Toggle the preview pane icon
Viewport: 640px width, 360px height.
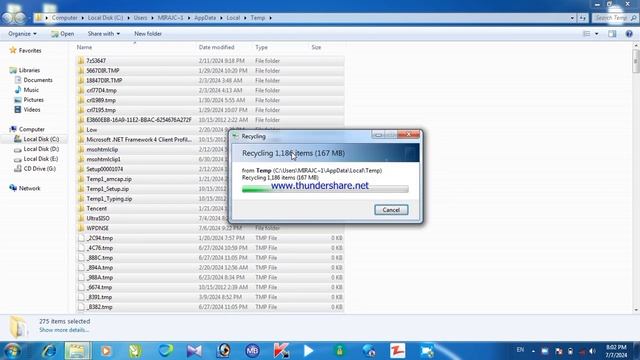point(612,34)
